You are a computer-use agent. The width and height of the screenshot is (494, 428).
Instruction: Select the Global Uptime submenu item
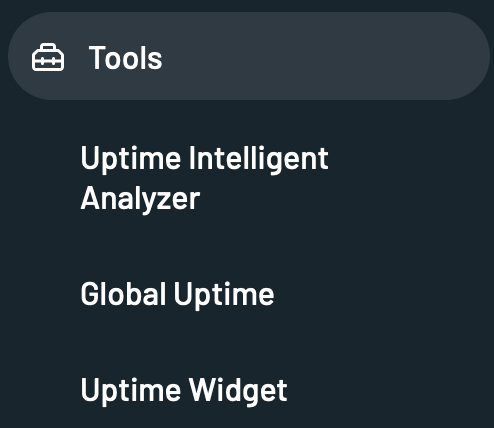pyautogui.click(x=177, y=294)
